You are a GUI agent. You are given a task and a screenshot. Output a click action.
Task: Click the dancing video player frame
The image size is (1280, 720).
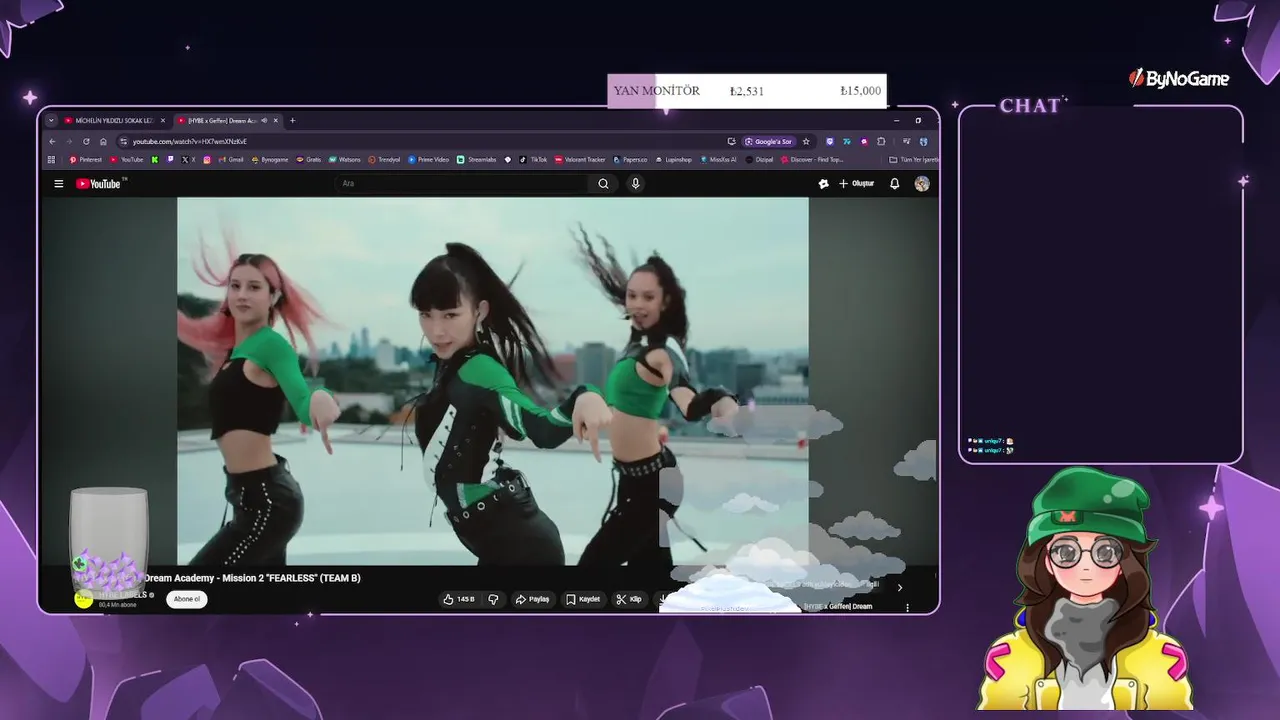[x=493, y=381]
